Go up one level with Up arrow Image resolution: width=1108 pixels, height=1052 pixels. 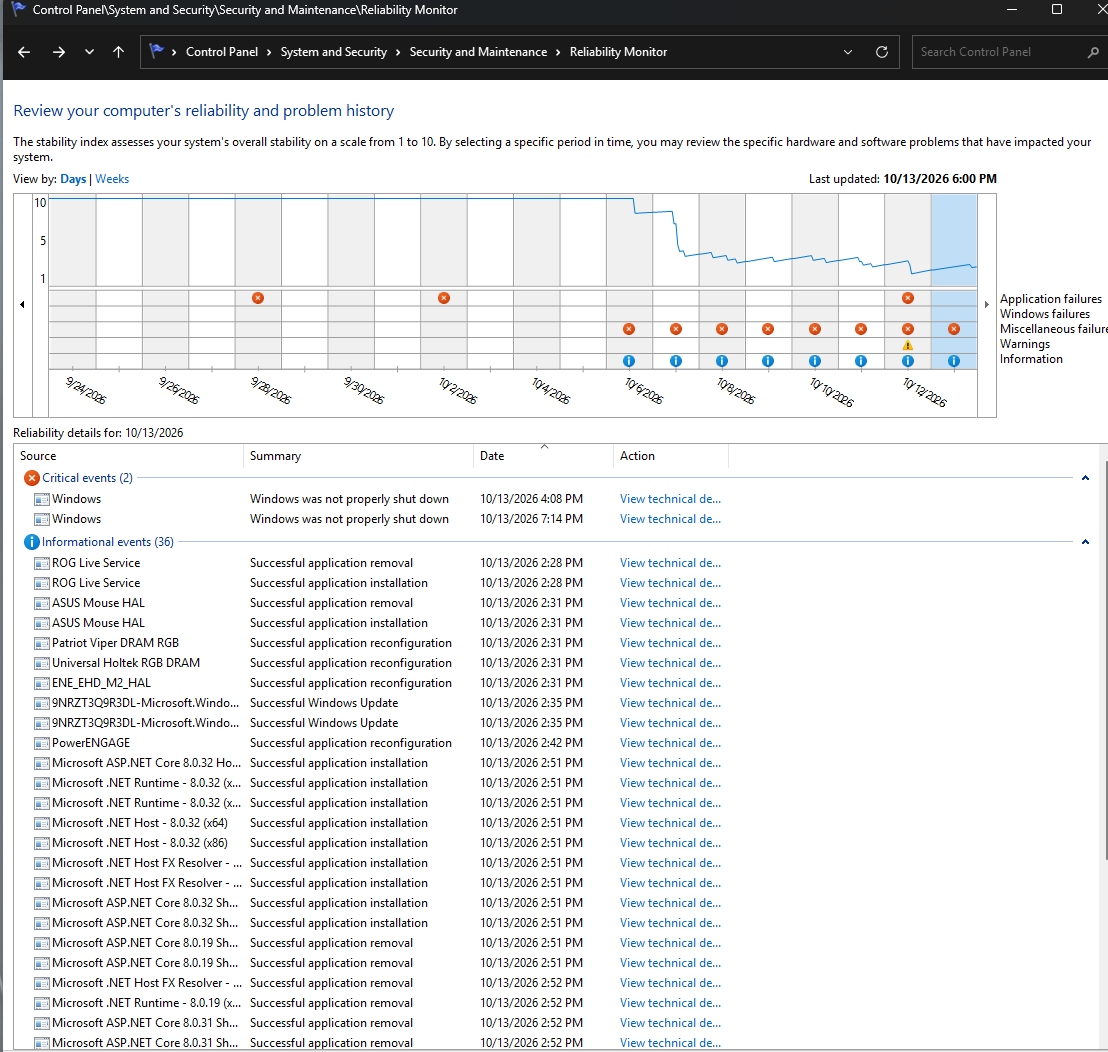click(x=119, y=52)
